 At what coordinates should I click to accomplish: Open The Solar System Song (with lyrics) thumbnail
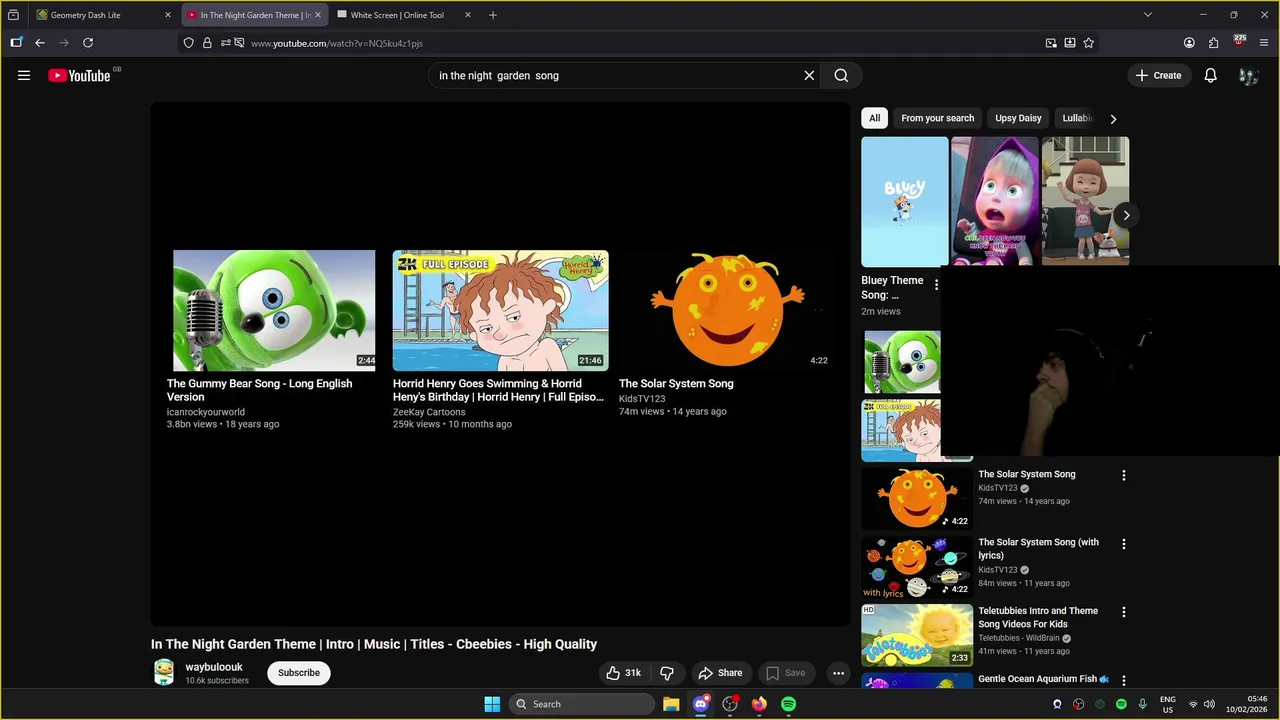coord(917,567)
